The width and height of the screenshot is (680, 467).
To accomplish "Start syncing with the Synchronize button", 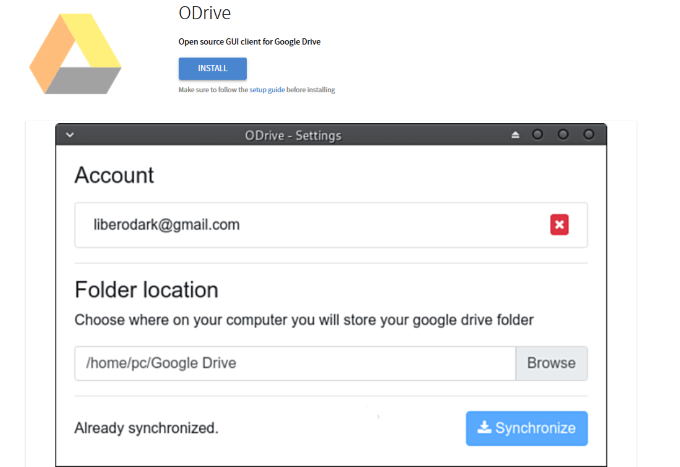I will coord(527,428).
